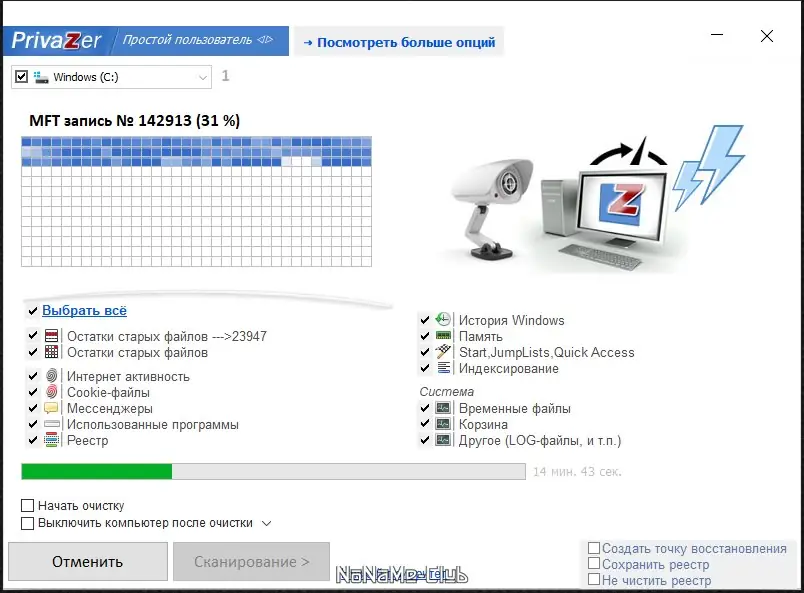Click the PrivaZer logo
Image resolution: width=804 pixels, height=593 pixels.
[x=56, y=41]
